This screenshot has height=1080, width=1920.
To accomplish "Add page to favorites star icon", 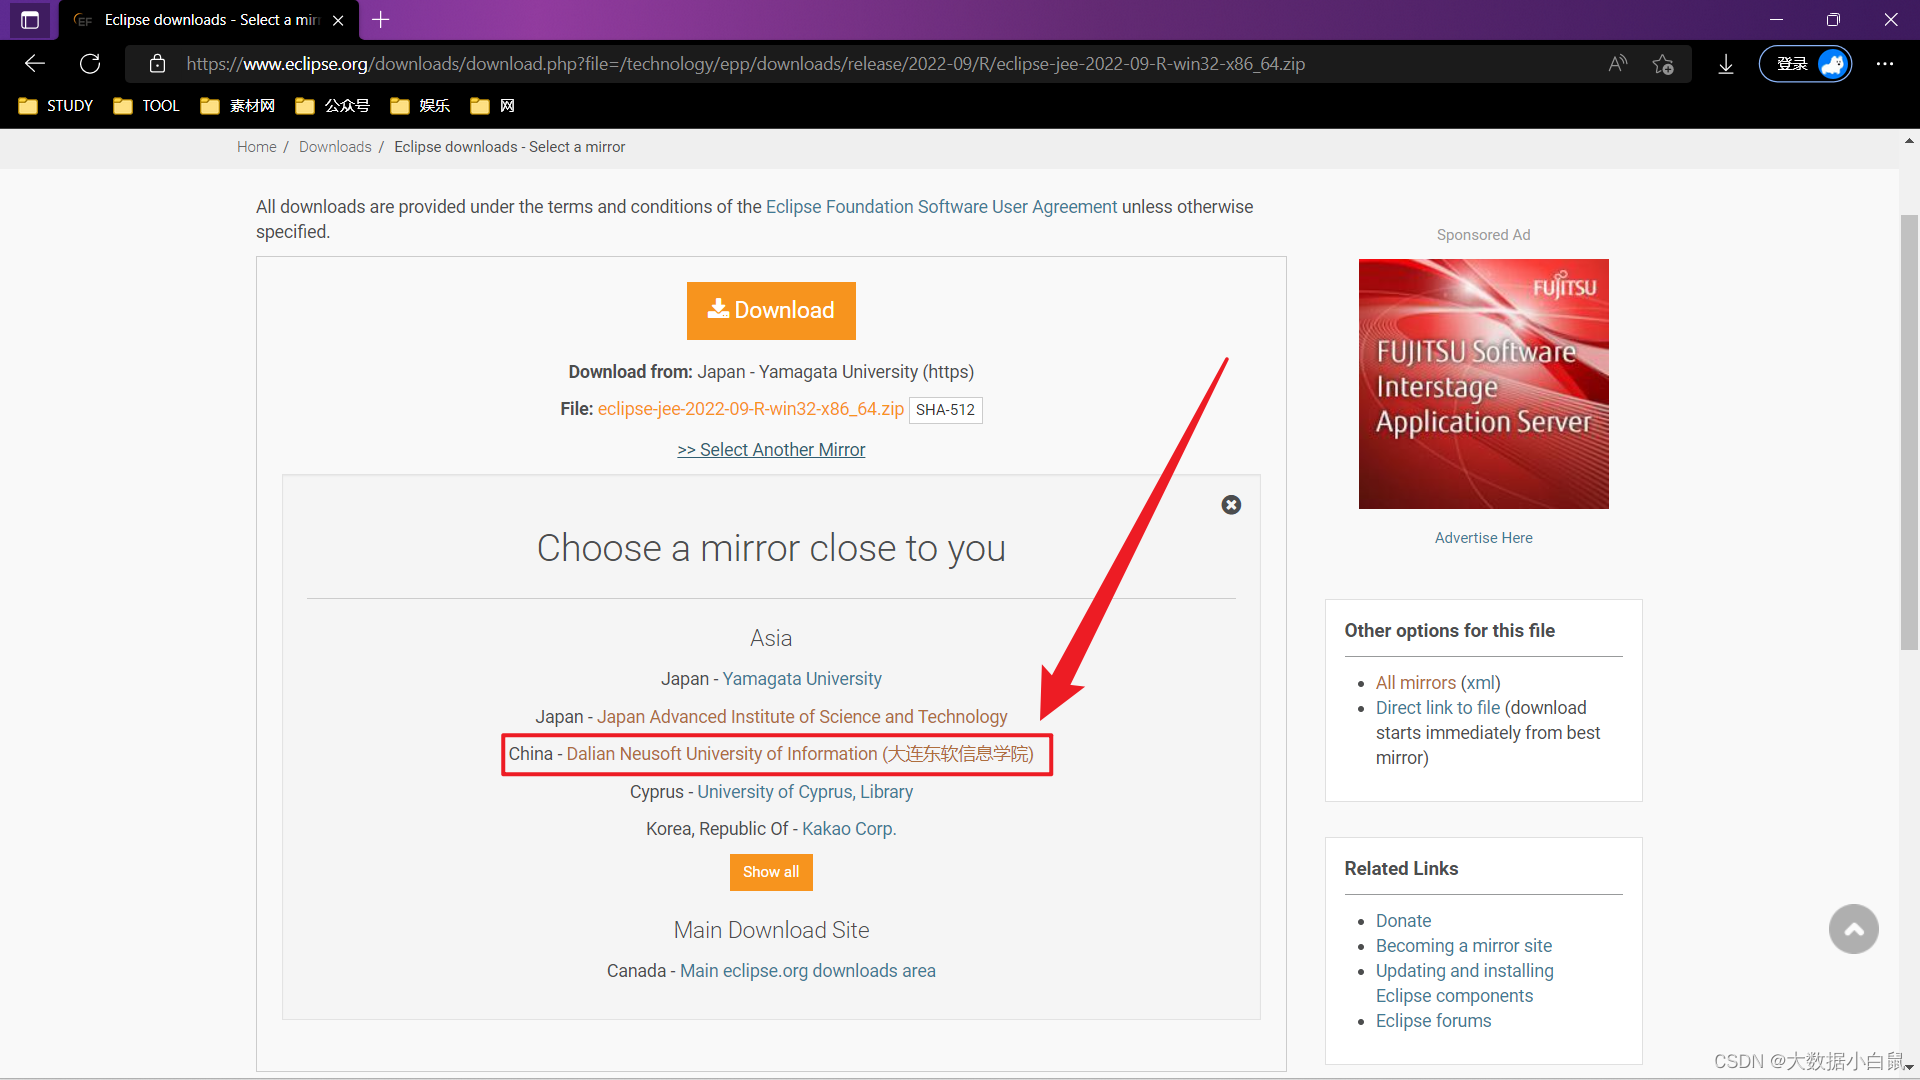I will pos(1663,64).
